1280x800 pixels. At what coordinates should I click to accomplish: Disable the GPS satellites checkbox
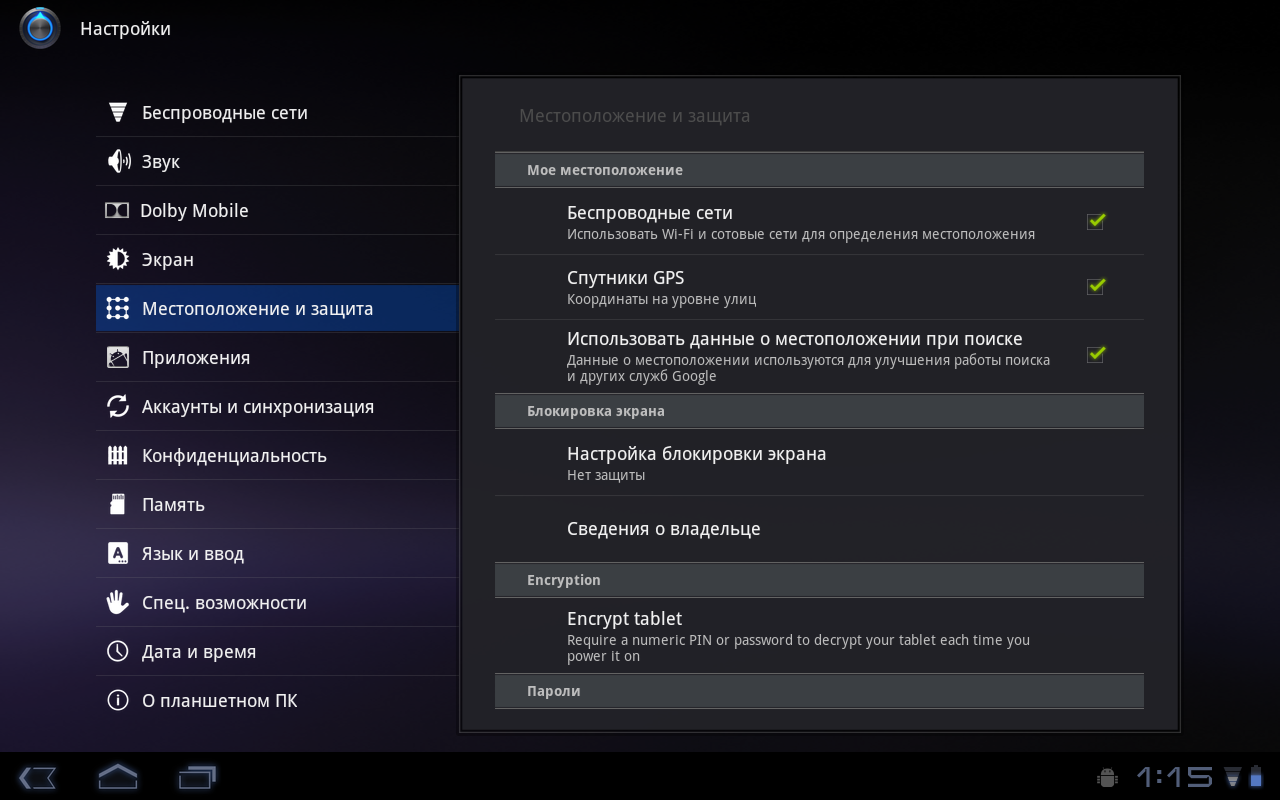(1096, 286)
